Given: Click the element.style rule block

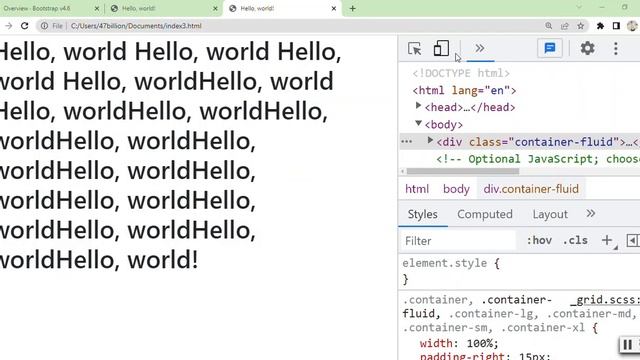Looking at the screenshot, I should coord(451,271).
